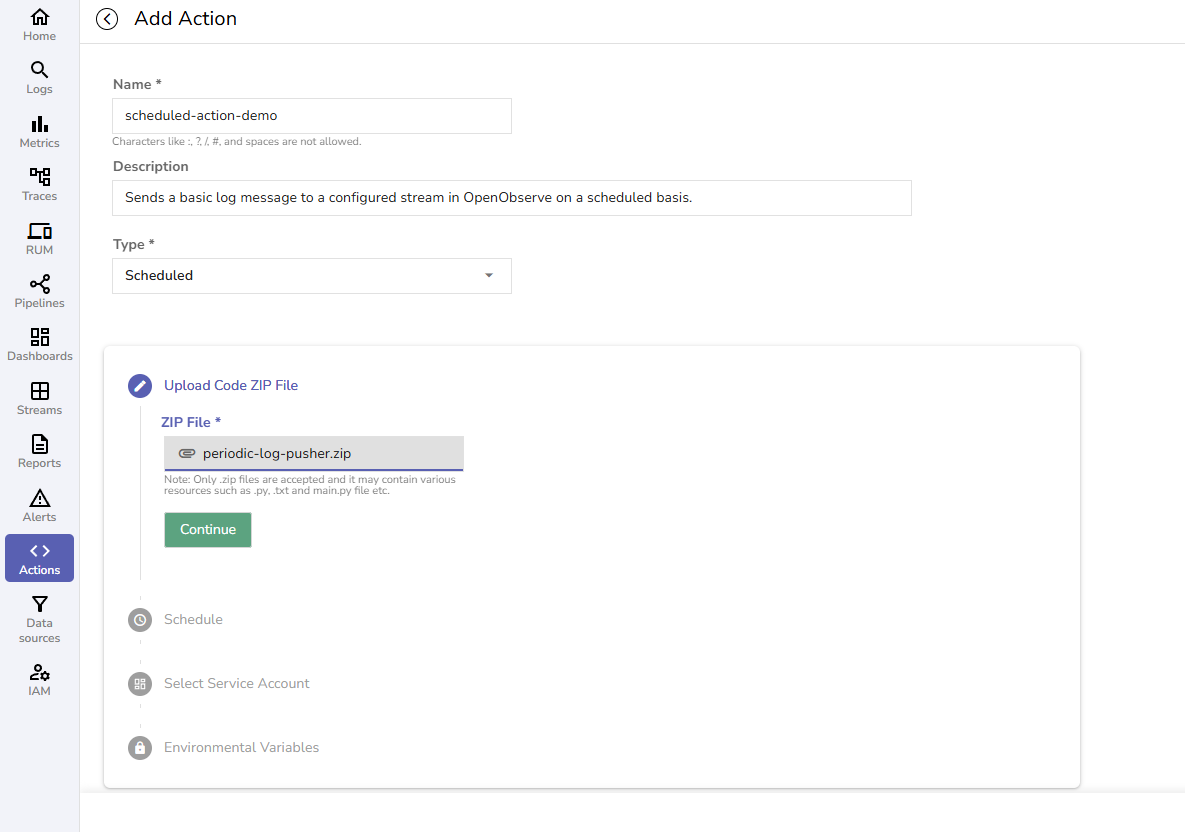This screenshot has width=1185, height=832.
Task: Open the Home page
Action: click(x=39, y=23)
